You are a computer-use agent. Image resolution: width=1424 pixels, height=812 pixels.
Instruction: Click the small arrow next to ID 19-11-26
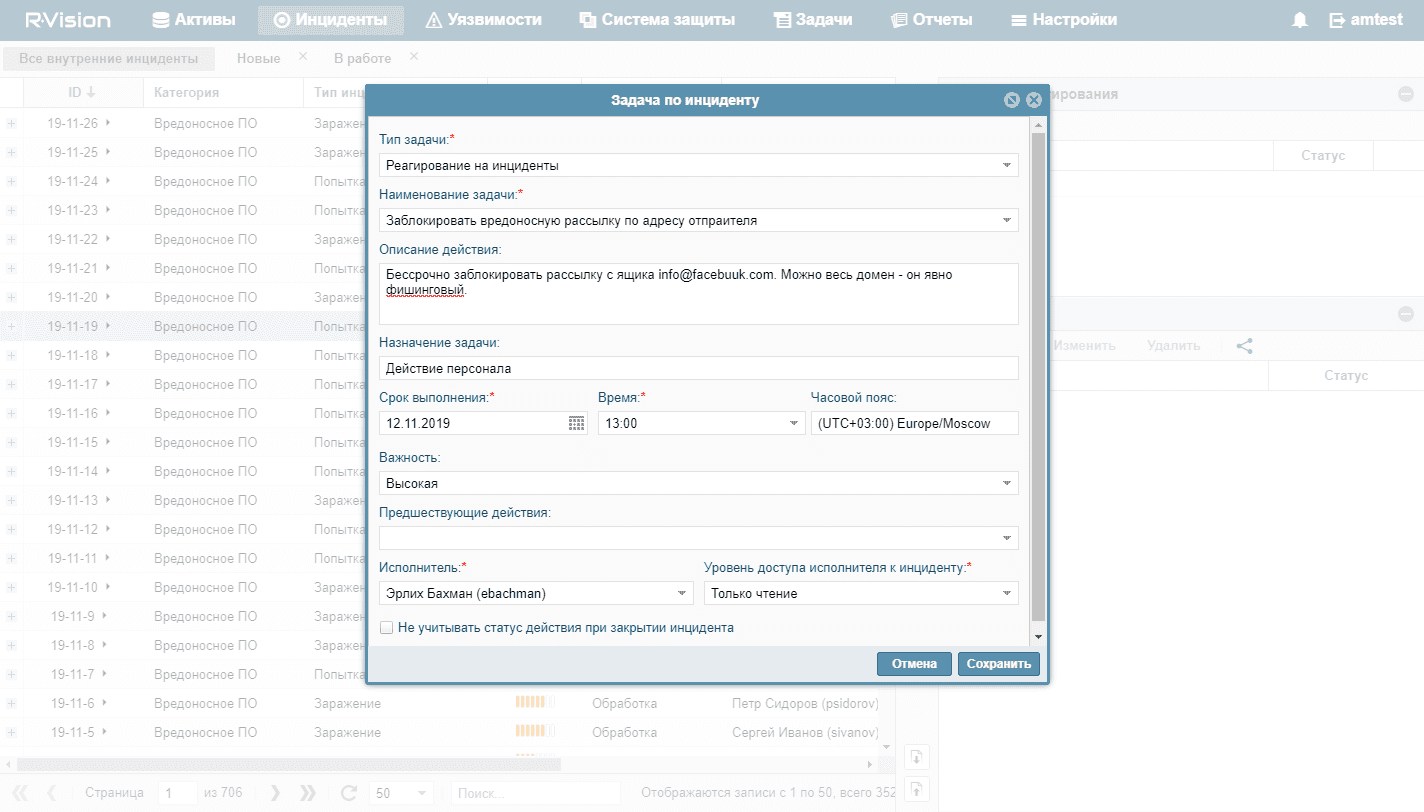tap(108, 123)
